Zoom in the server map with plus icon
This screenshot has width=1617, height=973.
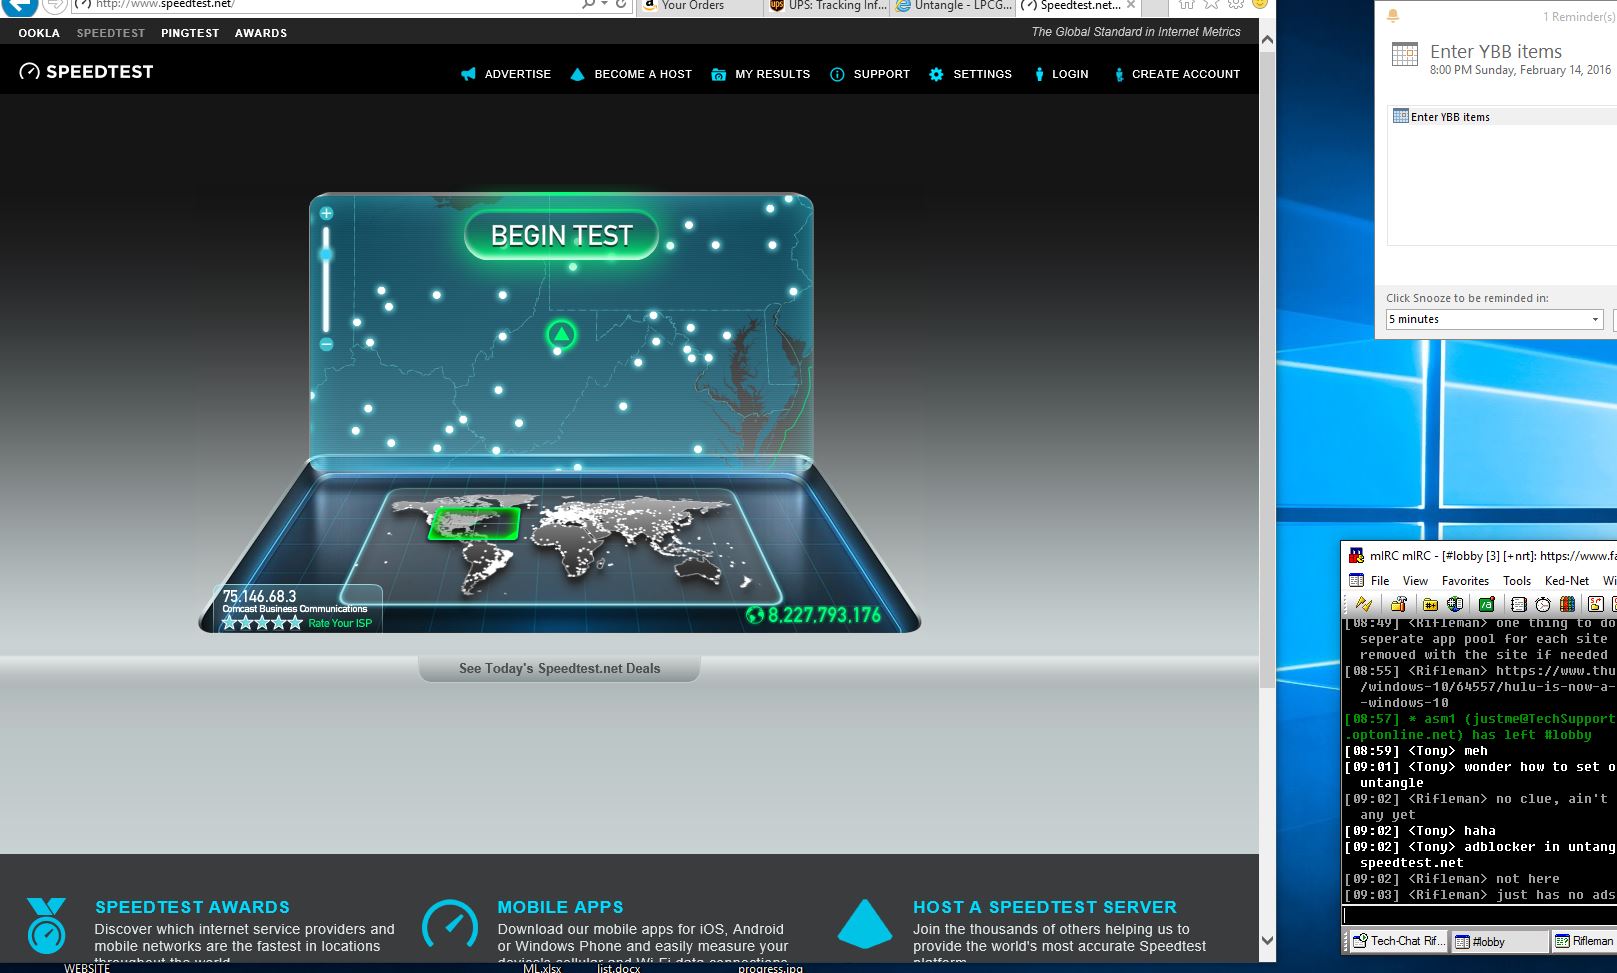pyautogui.click(x=326, y=213)
